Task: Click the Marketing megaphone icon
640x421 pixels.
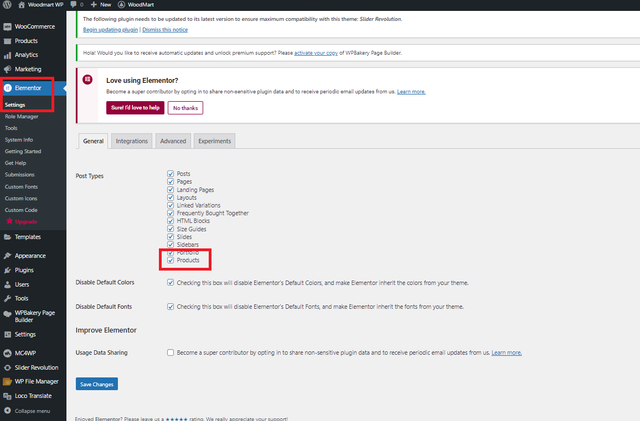Action: click(x=7, y=69)
